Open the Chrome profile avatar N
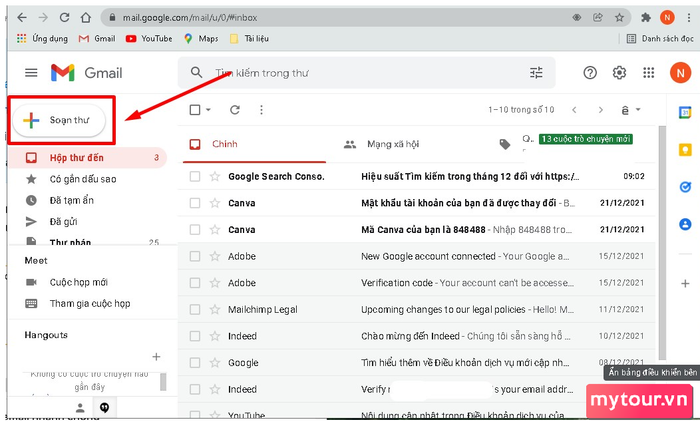The width and height of the screenshot is (700, 428). [x=667, y=17]
